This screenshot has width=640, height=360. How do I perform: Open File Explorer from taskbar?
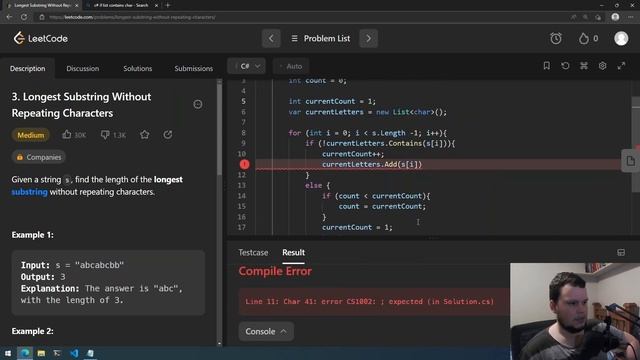click(41, 353)
